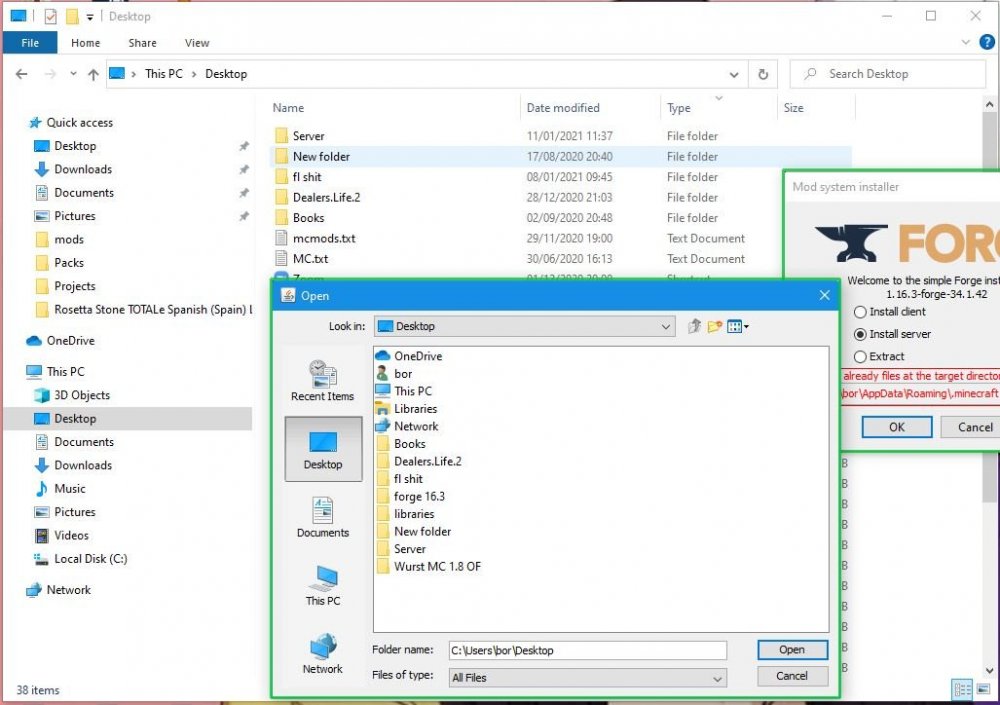1000x705 pixels.
Task: Expand the Look in folder dropdown
Action: pyautogui.click(x=666, y=326)
